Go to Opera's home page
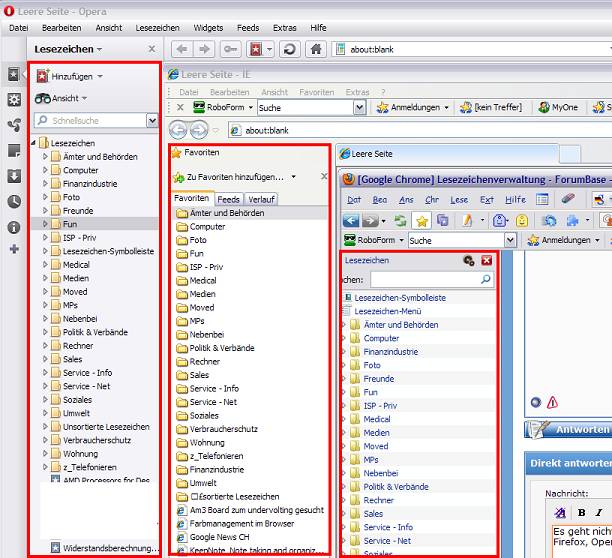Viewport: 612px width, 558px height. [316, 49]
